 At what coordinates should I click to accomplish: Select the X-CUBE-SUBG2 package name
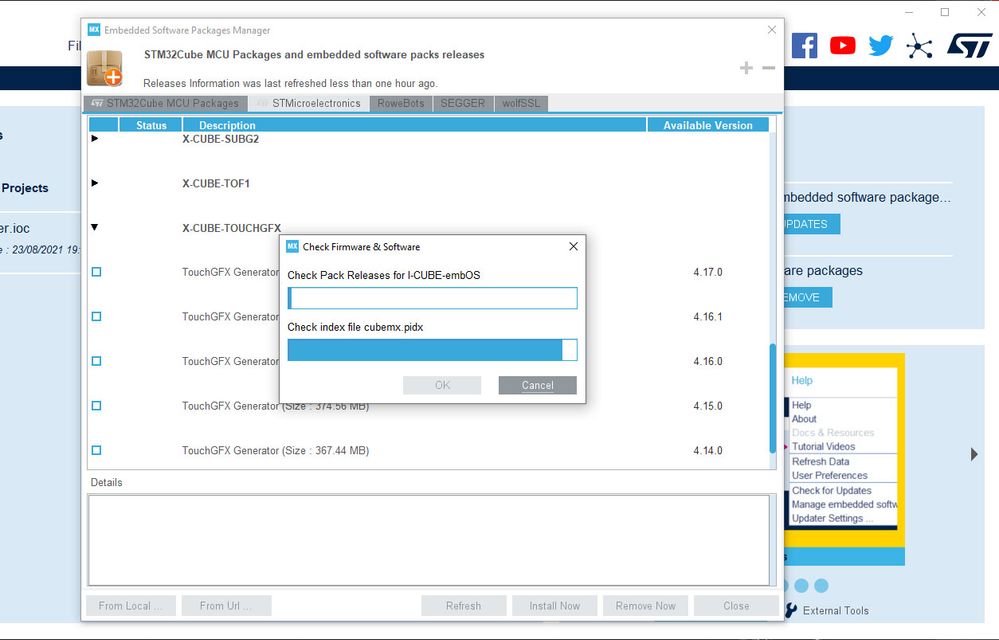coord(220,139)
